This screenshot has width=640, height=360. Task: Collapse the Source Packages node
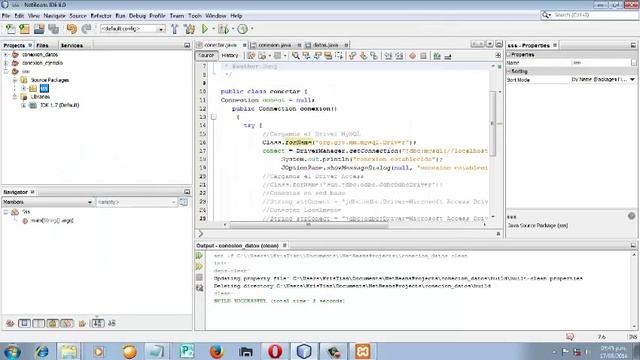click(15, 80)
